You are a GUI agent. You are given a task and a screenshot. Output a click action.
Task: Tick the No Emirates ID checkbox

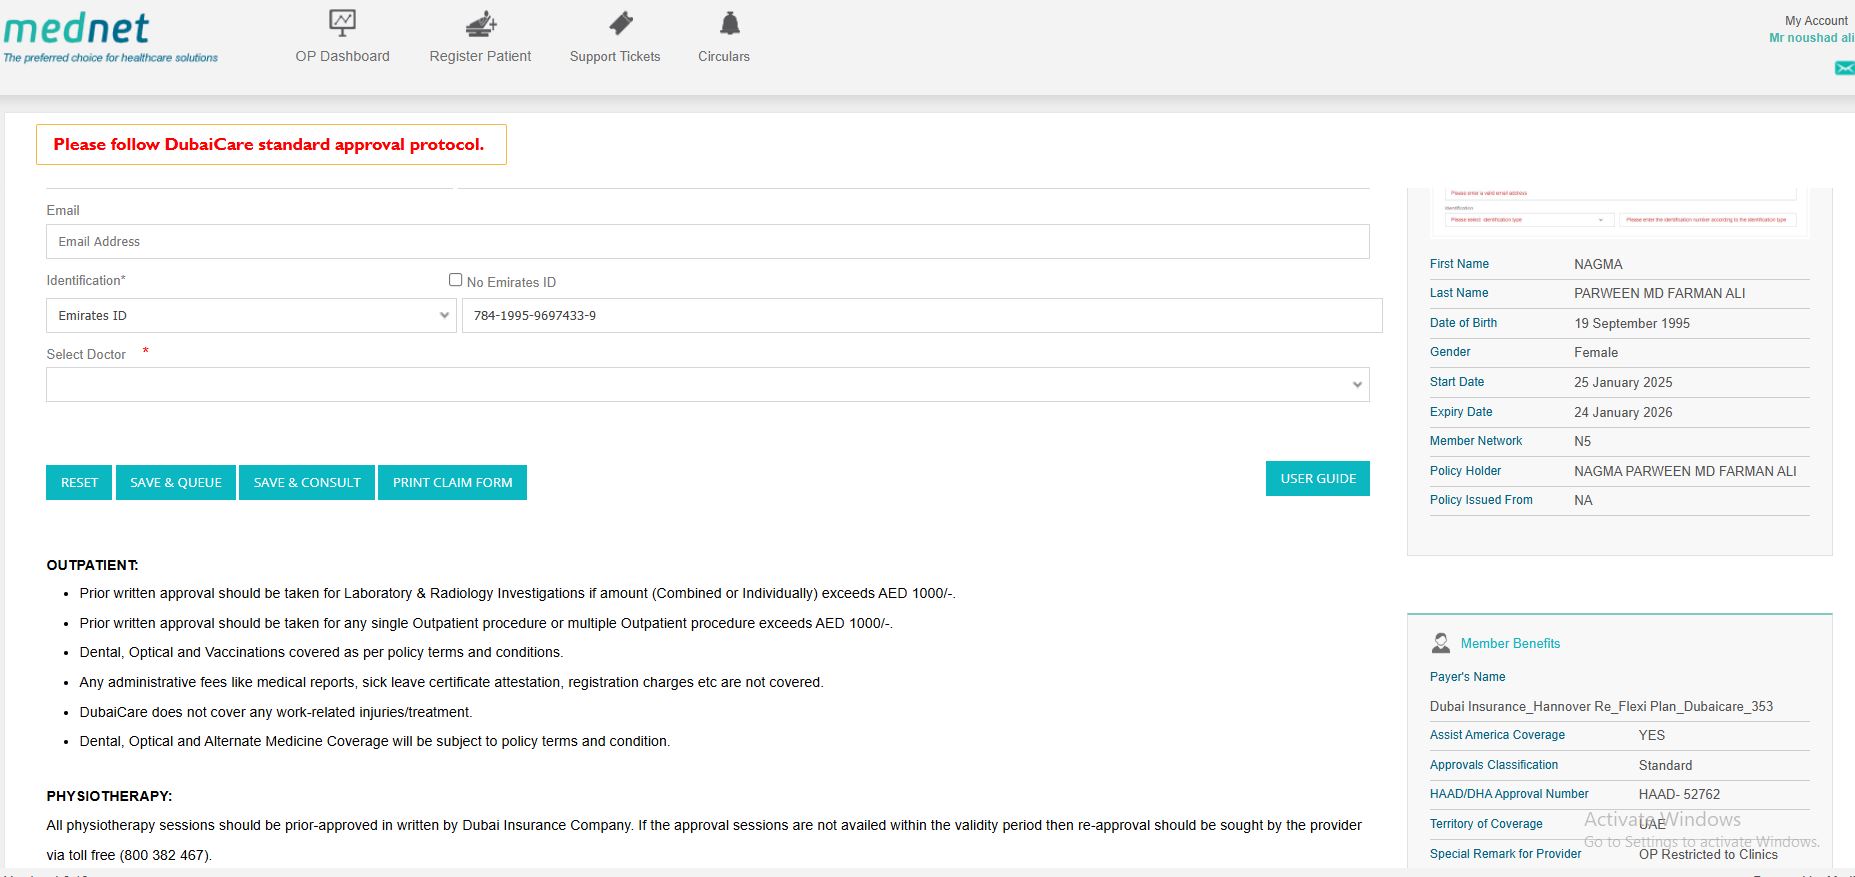(x=455, y=280)
